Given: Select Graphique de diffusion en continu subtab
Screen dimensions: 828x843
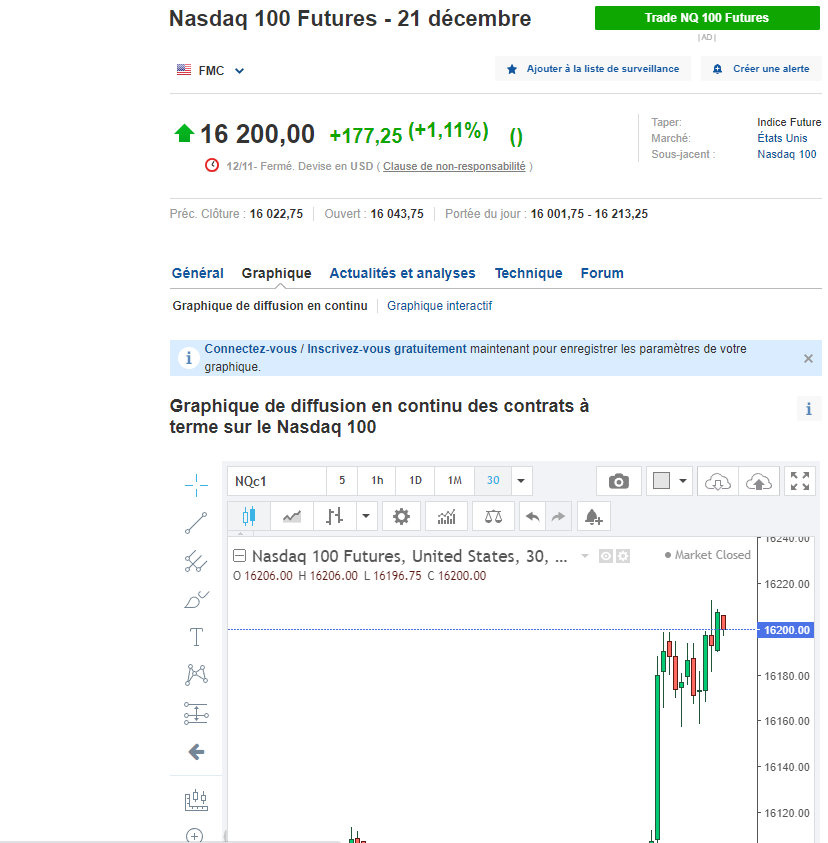Looking at the screenshot, I should 270,306.
